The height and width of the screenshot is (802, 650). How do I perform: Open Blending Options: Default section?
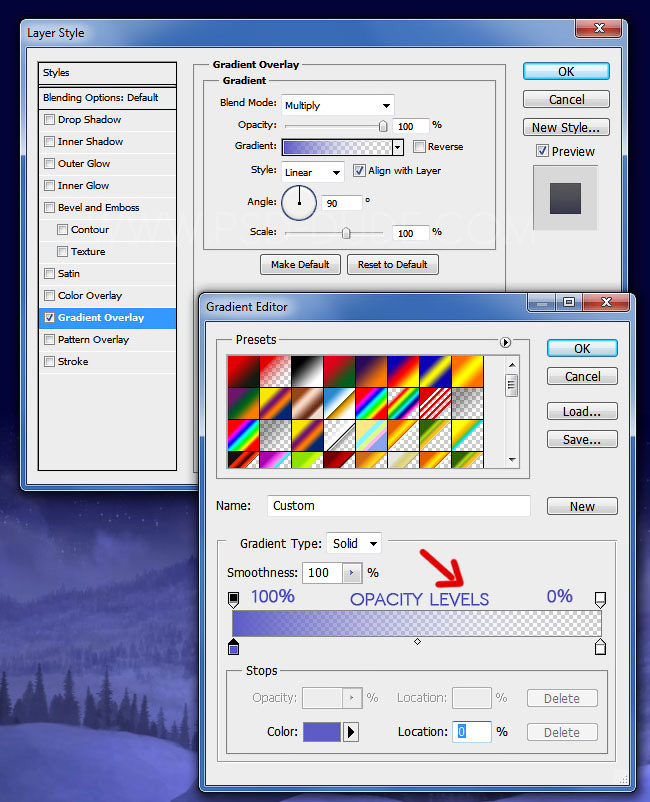click(107, 98)
